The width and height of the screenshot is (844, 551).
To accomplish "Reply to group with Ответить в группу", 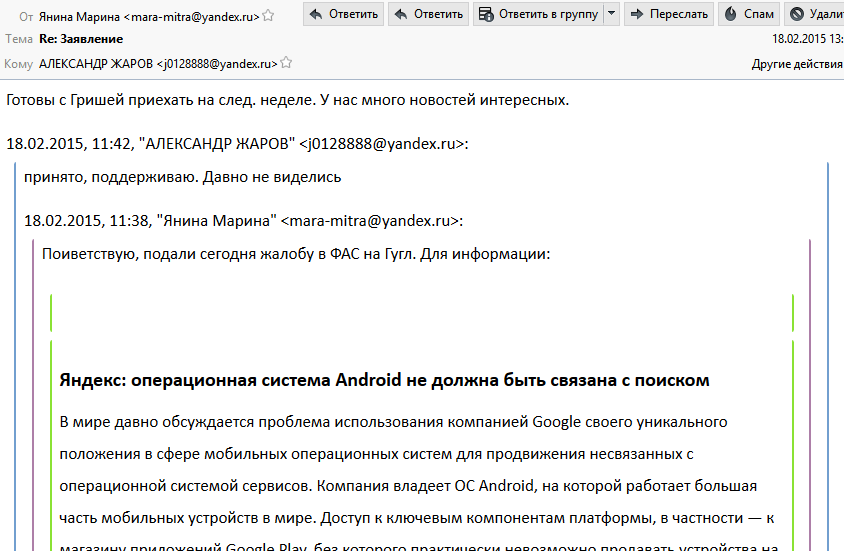I will (539, 14).
